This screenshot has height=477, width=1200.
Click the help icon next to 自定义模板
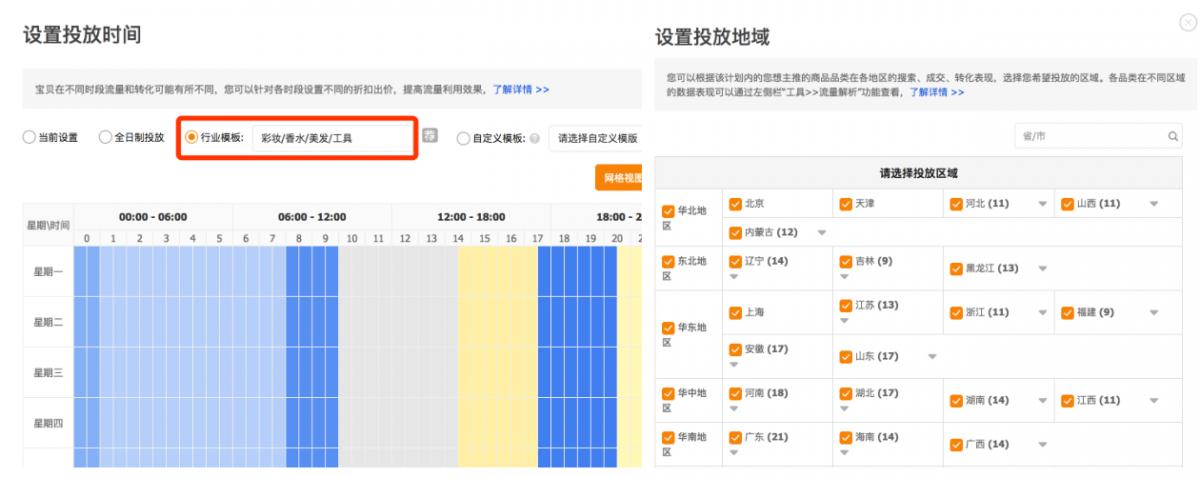[x=535, y=139]
